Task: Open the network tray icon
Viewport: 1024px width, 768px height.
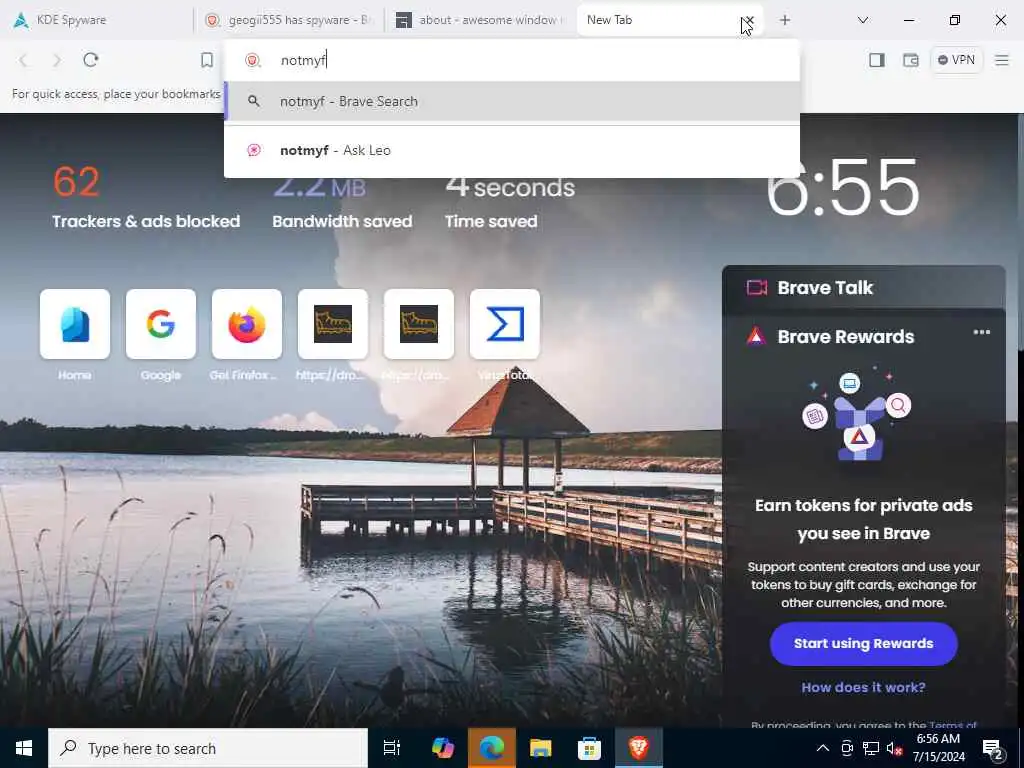Action: pyautogui.click(x=871, y=748)
